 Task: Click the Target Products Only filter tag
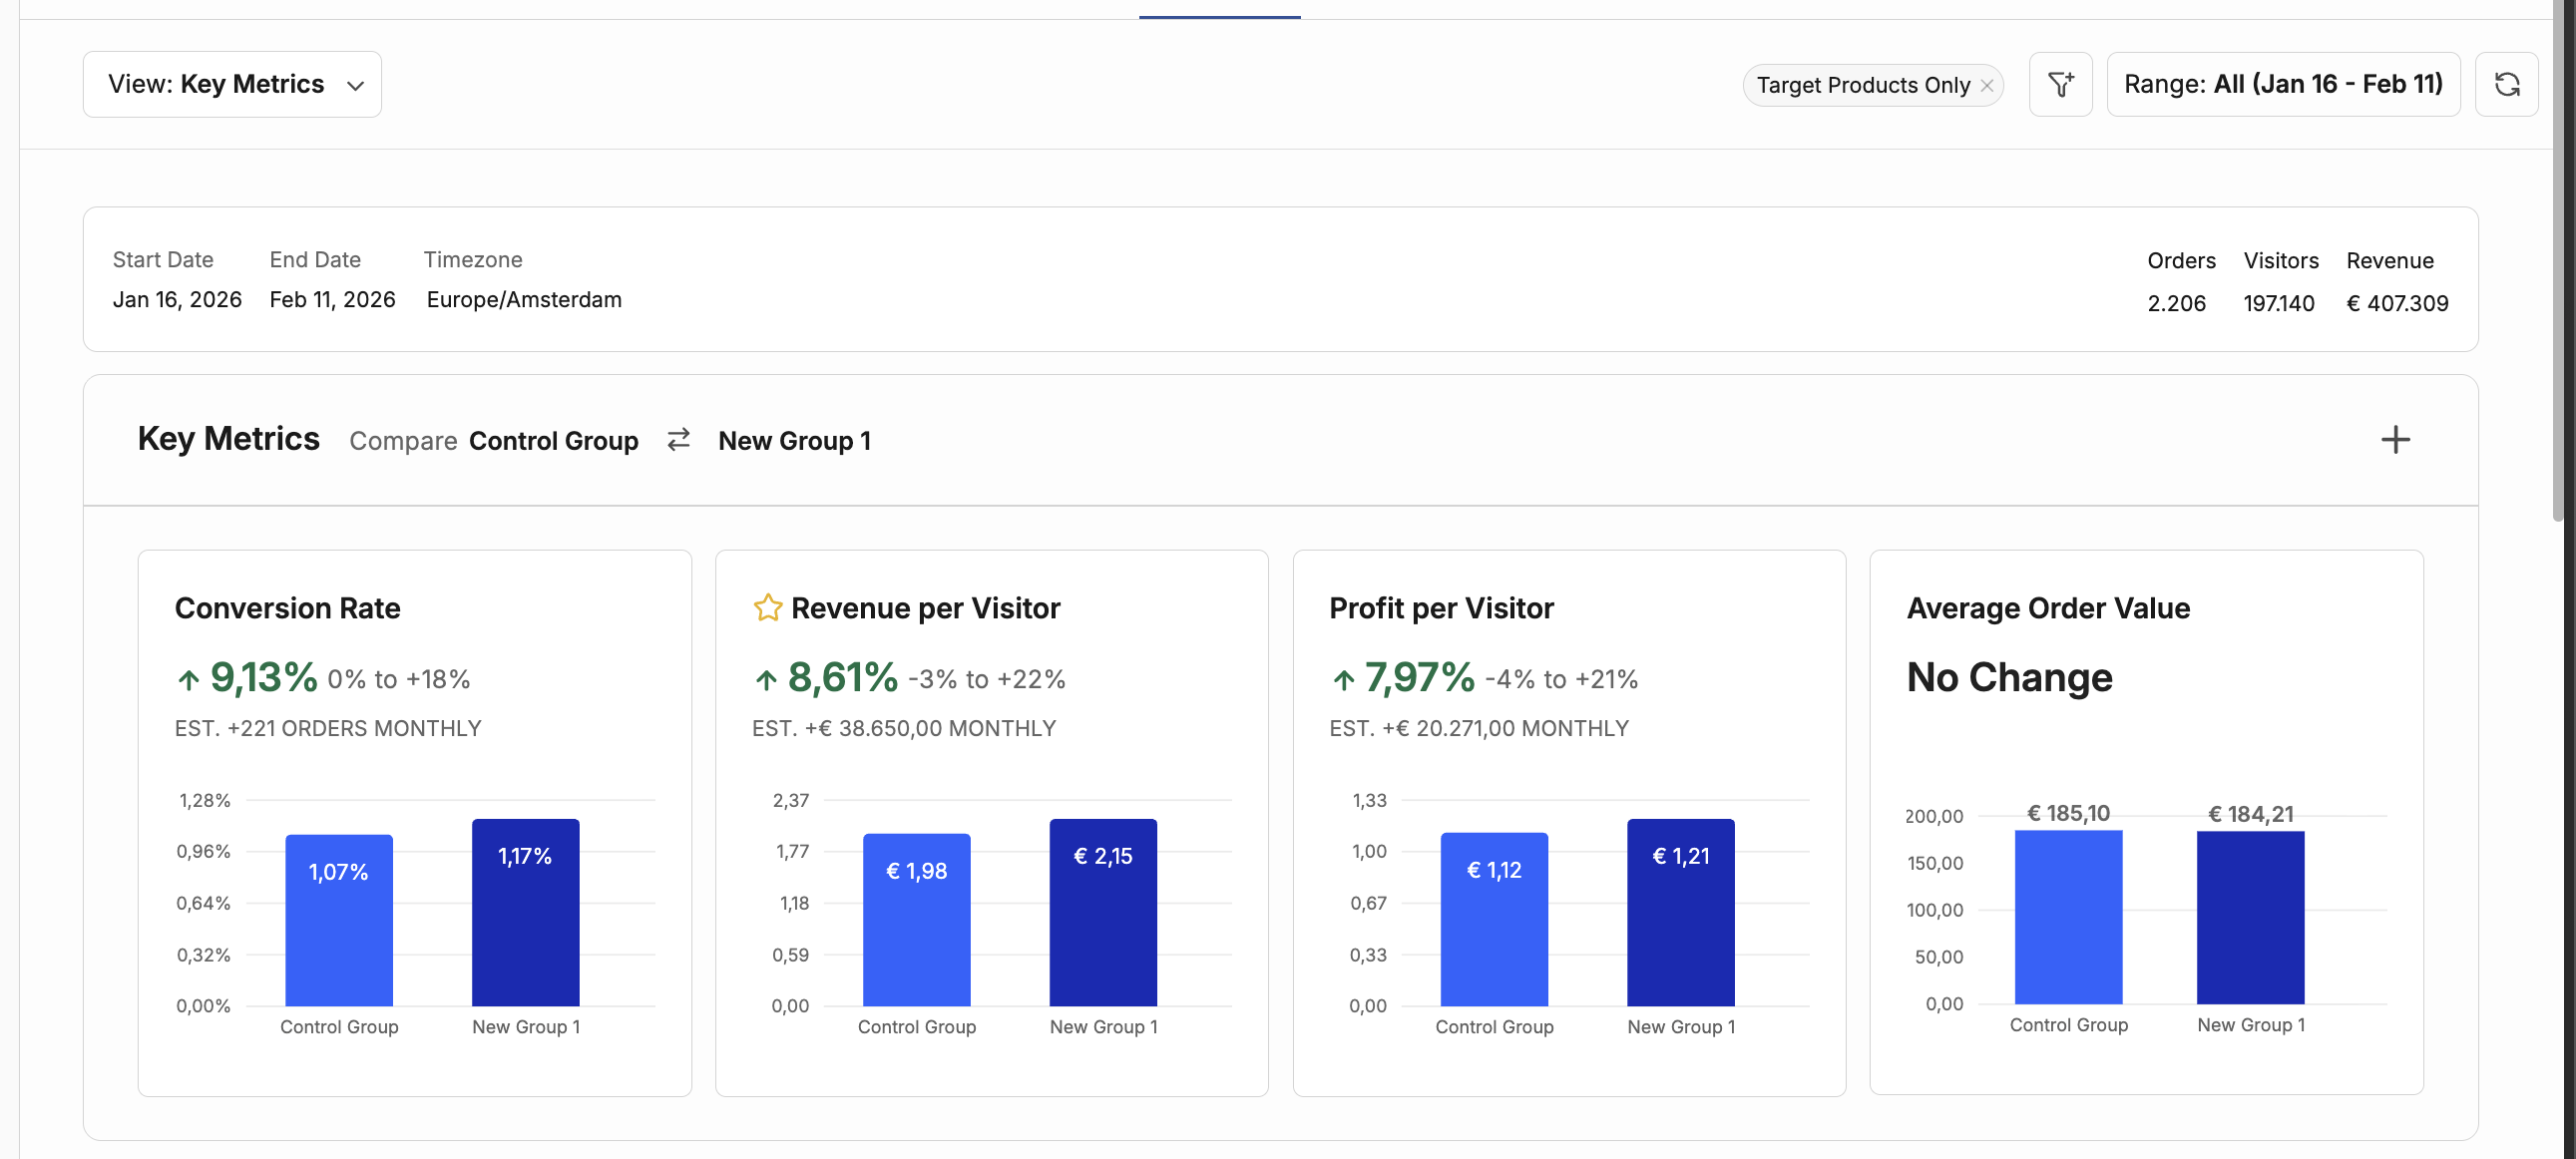coord(1862,86)
